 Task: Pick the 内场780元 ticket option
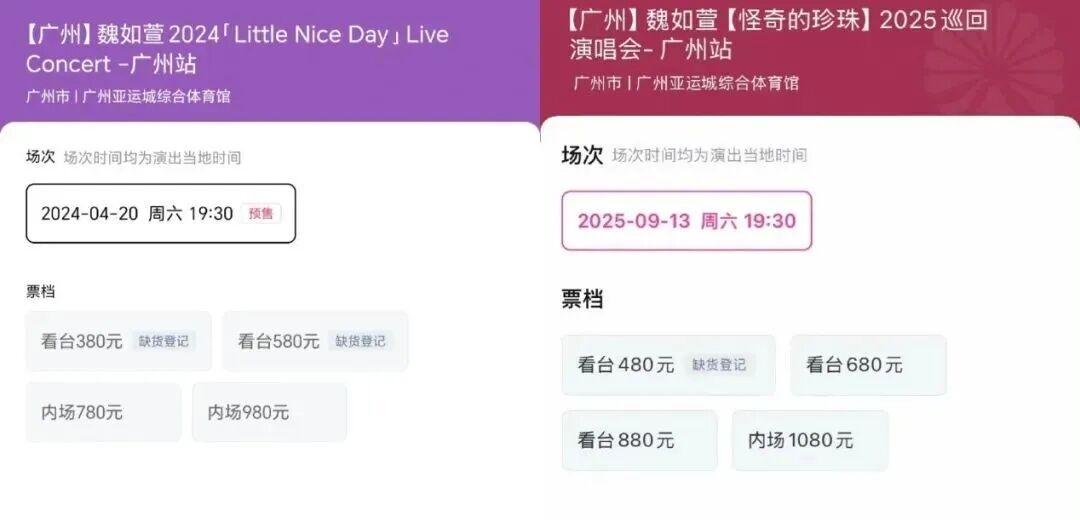click(x=103, y=412)
